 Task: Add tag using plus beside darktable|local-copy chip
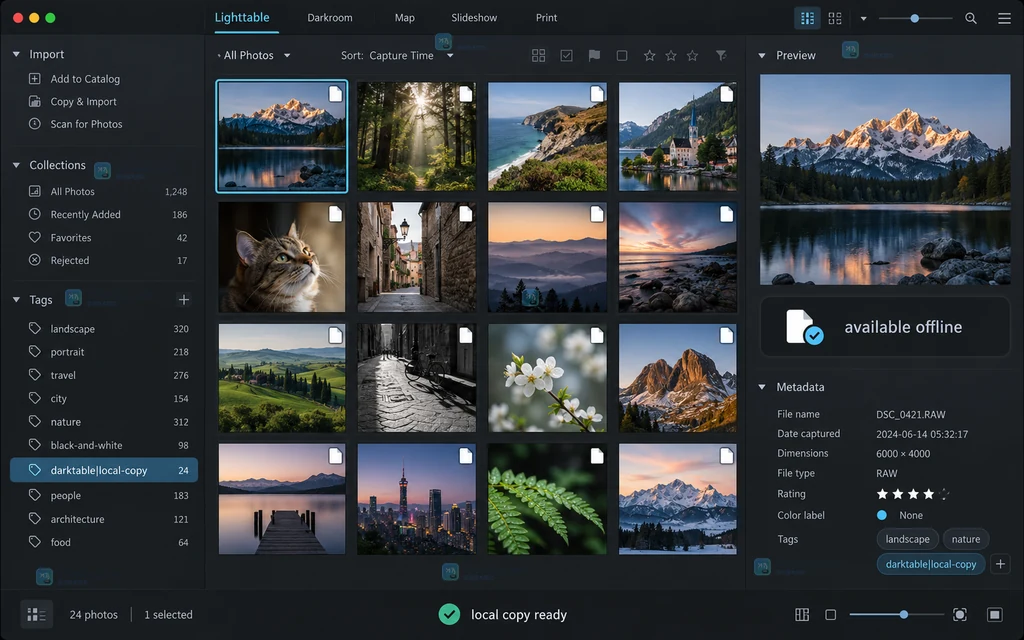coord(1000,564)
